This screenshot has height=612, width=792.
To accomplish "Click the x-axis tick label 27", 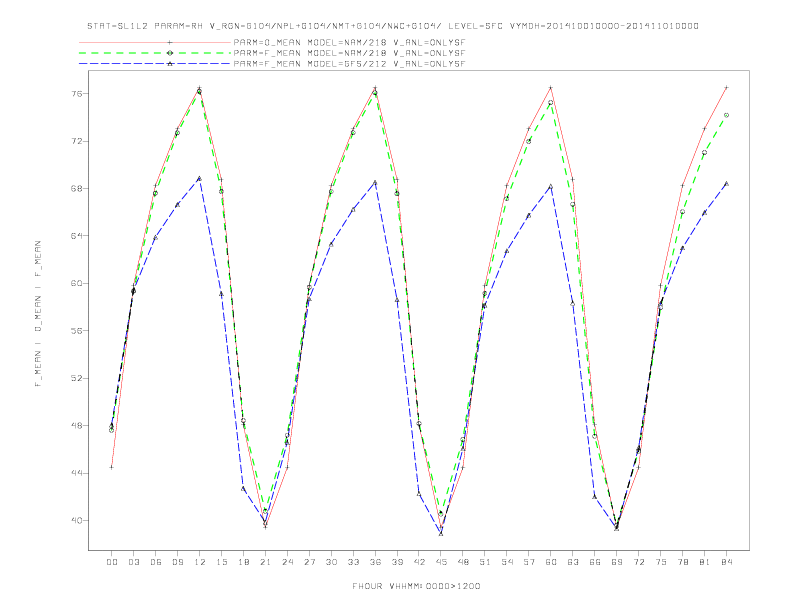I will coord(309,562).
